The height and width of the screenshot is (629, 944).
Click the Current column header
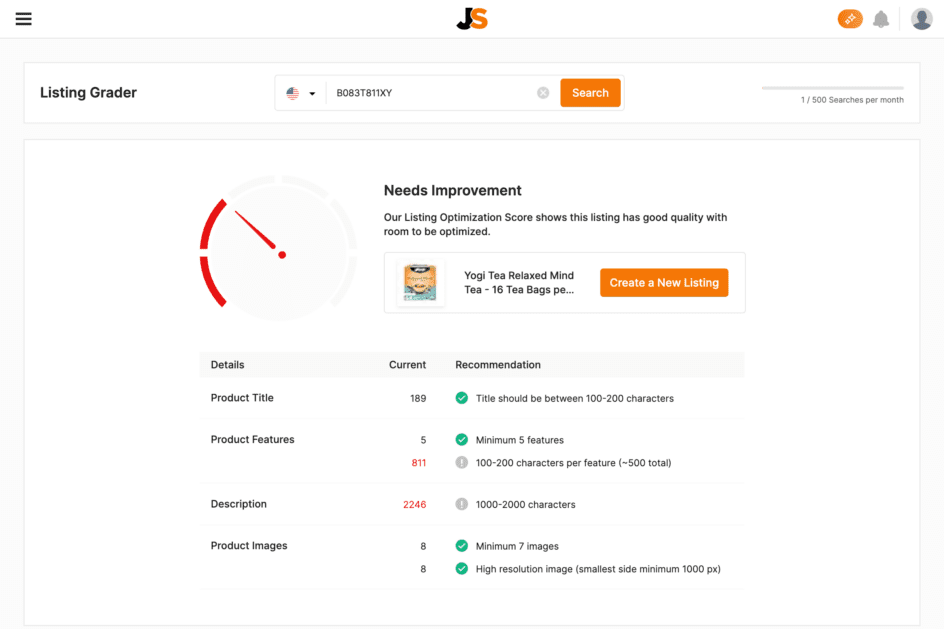point(407,365)
